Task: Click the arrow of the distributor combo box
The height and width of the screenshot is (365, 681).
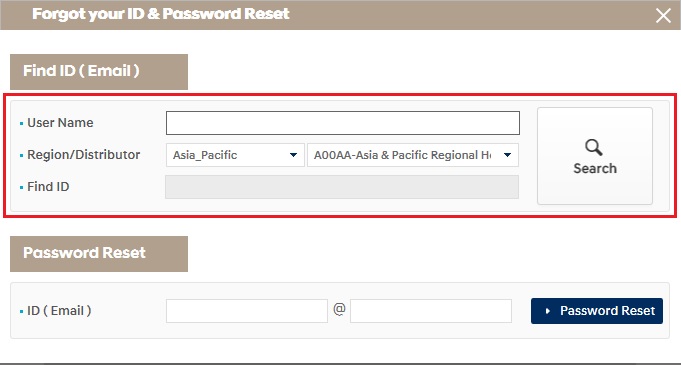Action: 507,155
